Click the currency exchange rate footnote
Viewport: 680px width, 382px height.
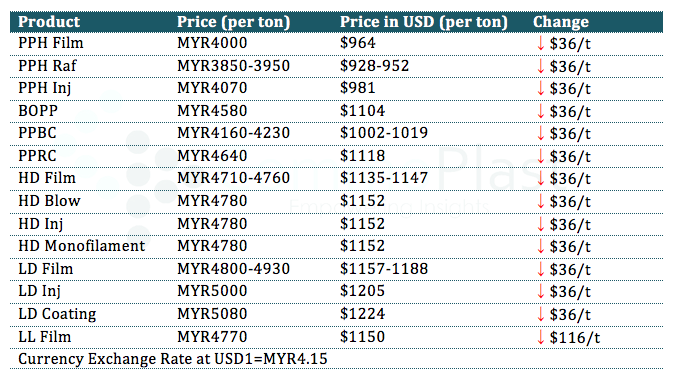point(173,359)
